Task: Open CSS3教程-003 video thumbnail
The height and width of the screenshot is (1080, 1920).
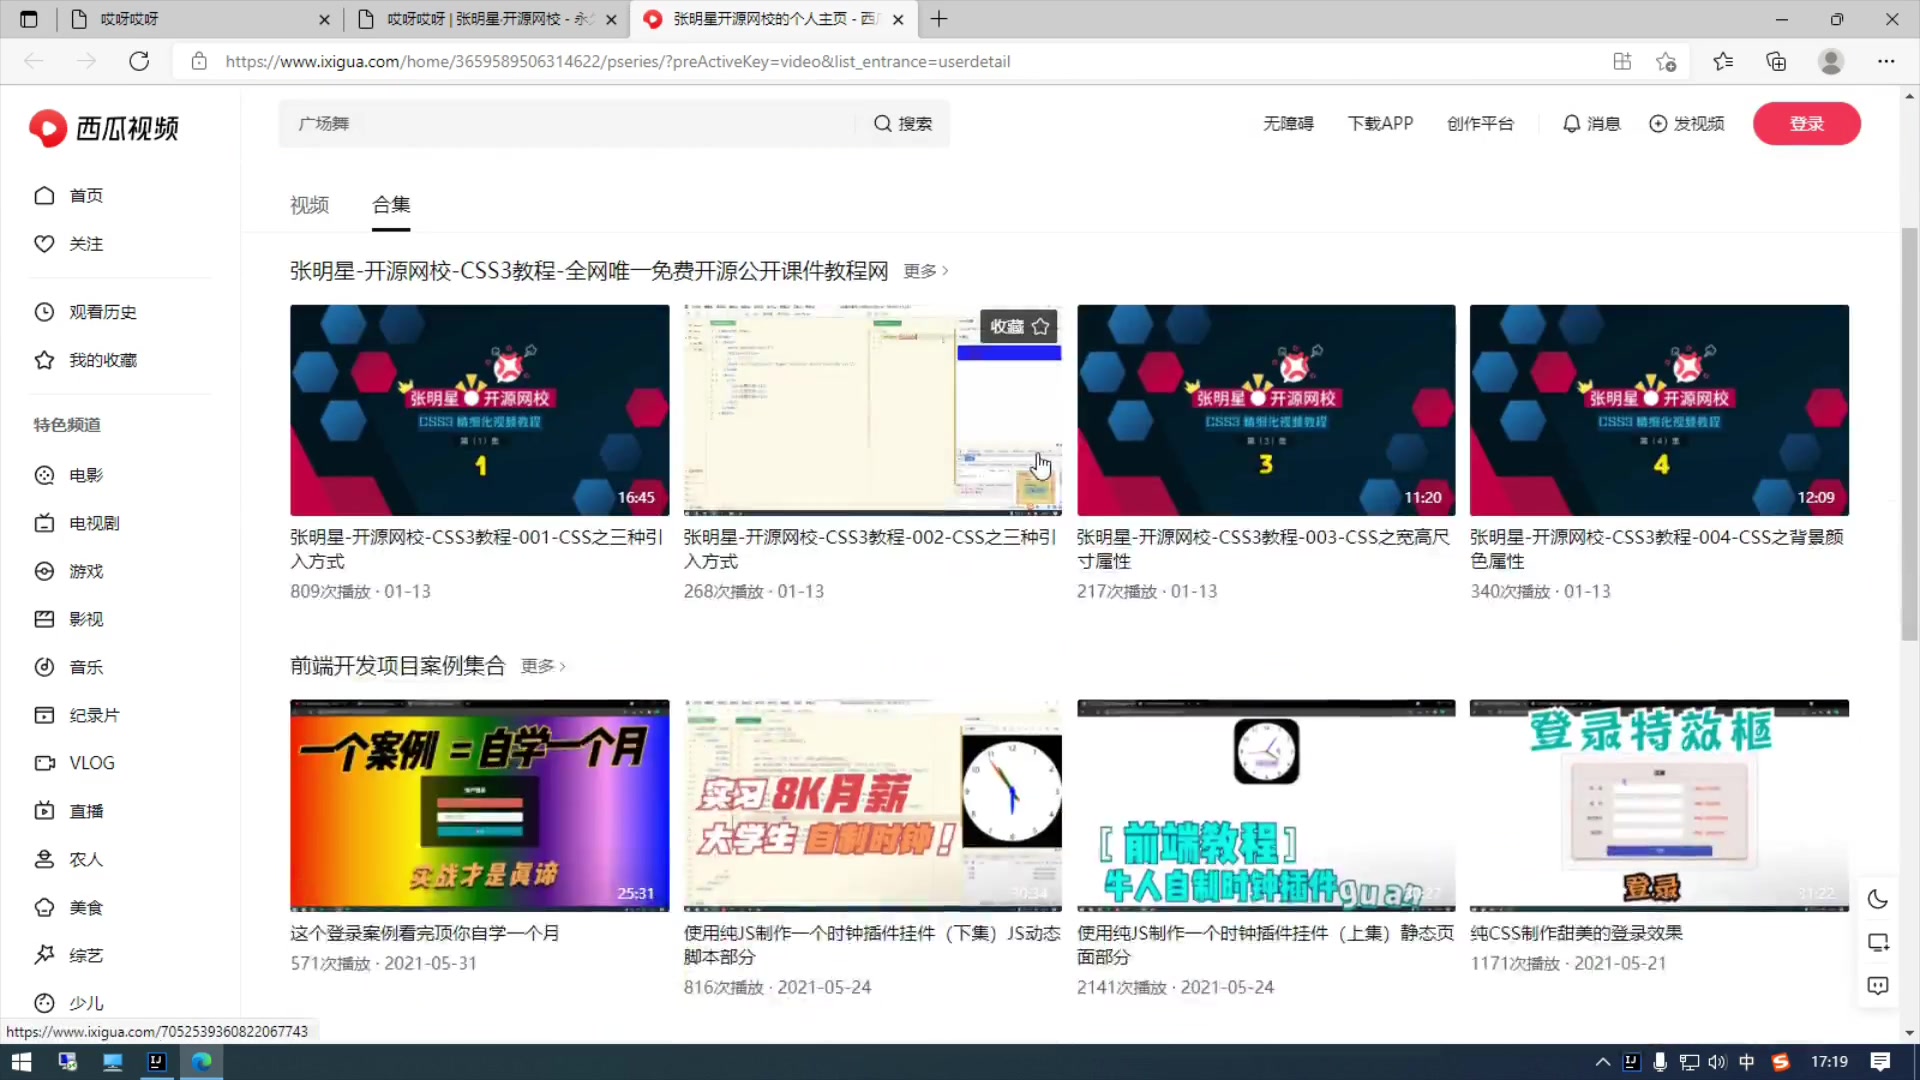Action: 1266,410
